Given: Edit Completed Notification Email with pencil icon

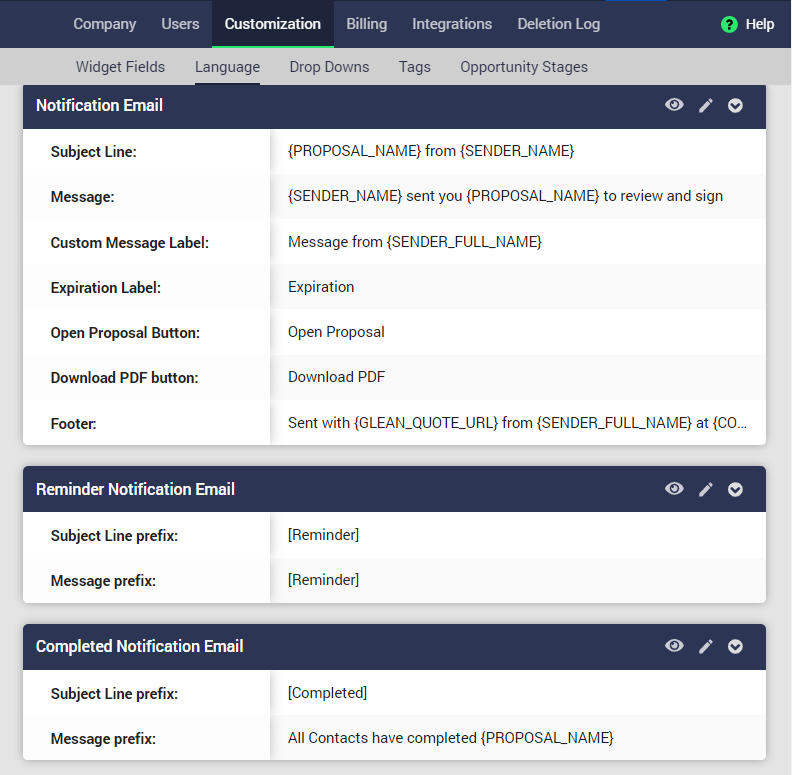Looking at the screenshot, I should click(x=706, y=646).
